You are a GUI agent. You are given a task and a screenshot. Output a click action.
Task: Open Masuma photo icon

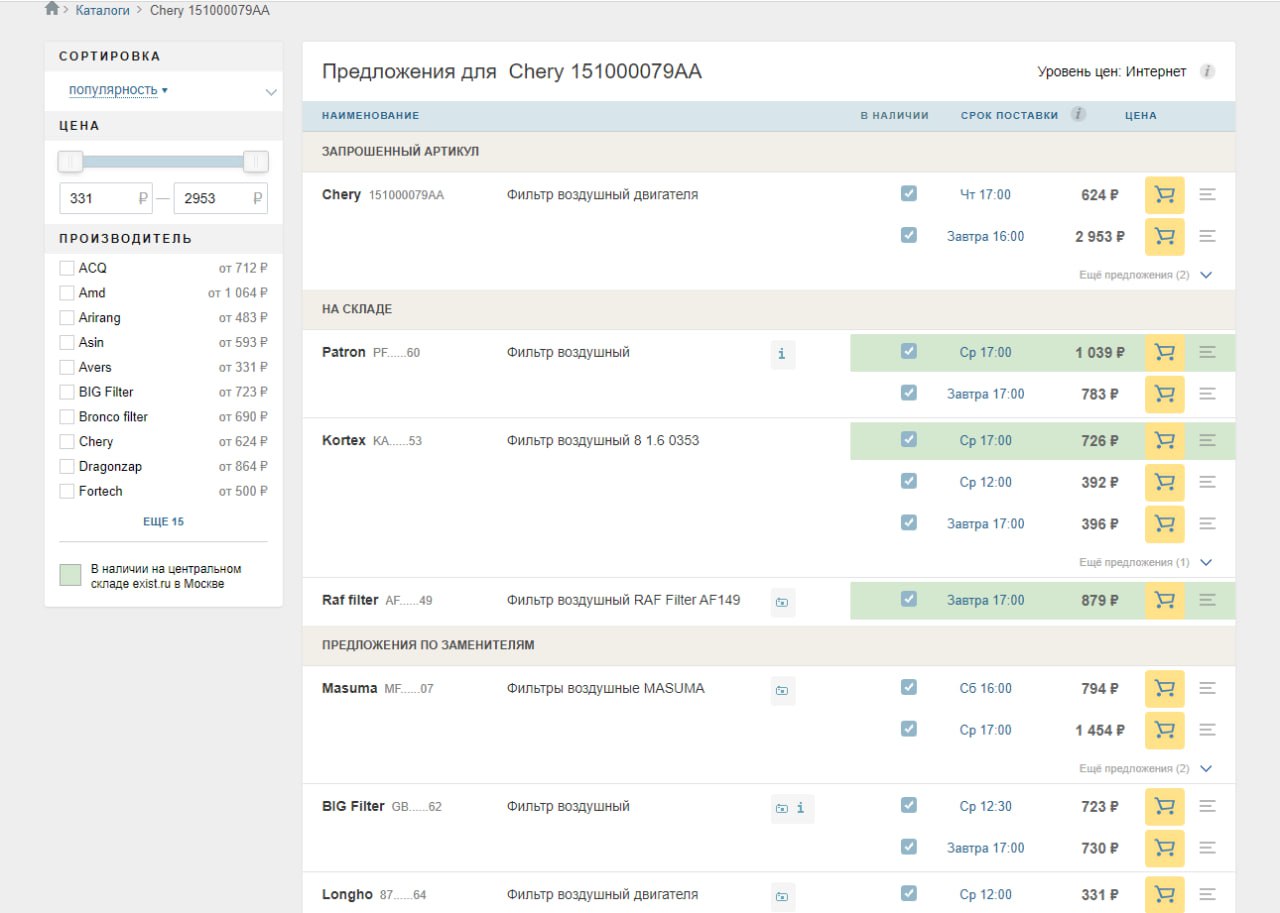click(x=782, y=690)
